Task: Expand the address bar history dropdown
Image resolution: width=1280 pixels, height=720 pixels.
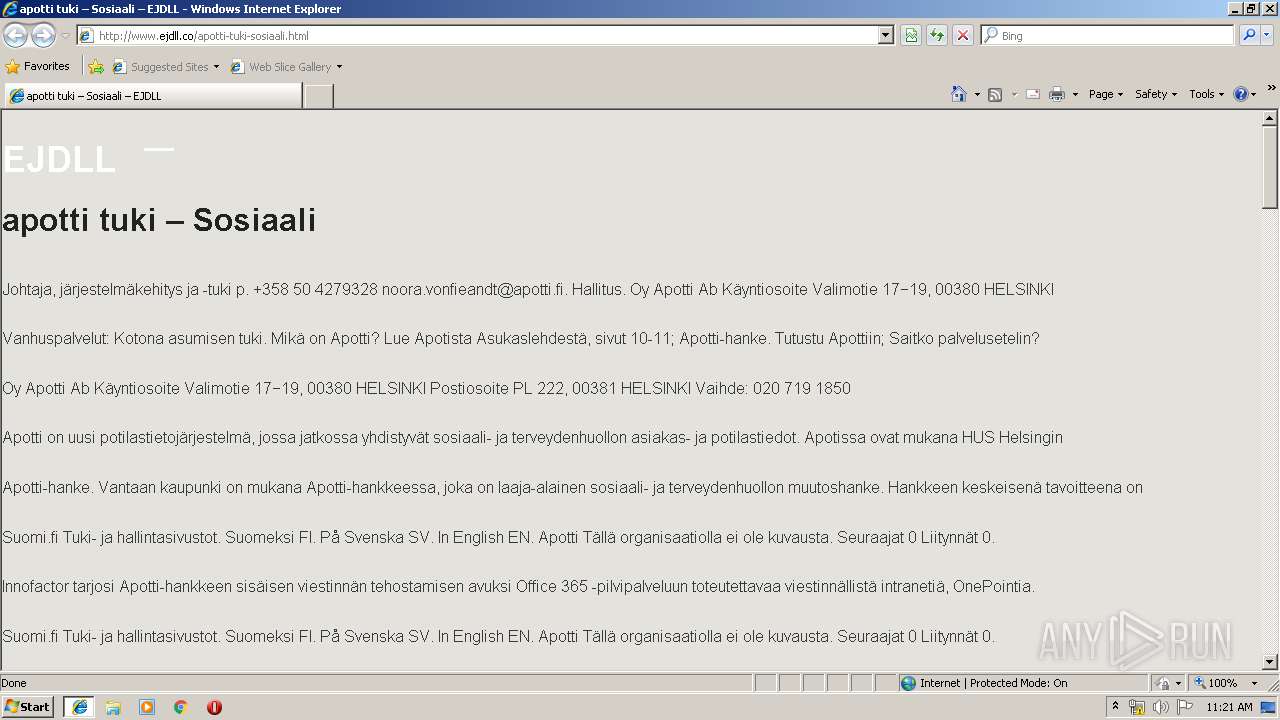Action: tap(886, 36)
